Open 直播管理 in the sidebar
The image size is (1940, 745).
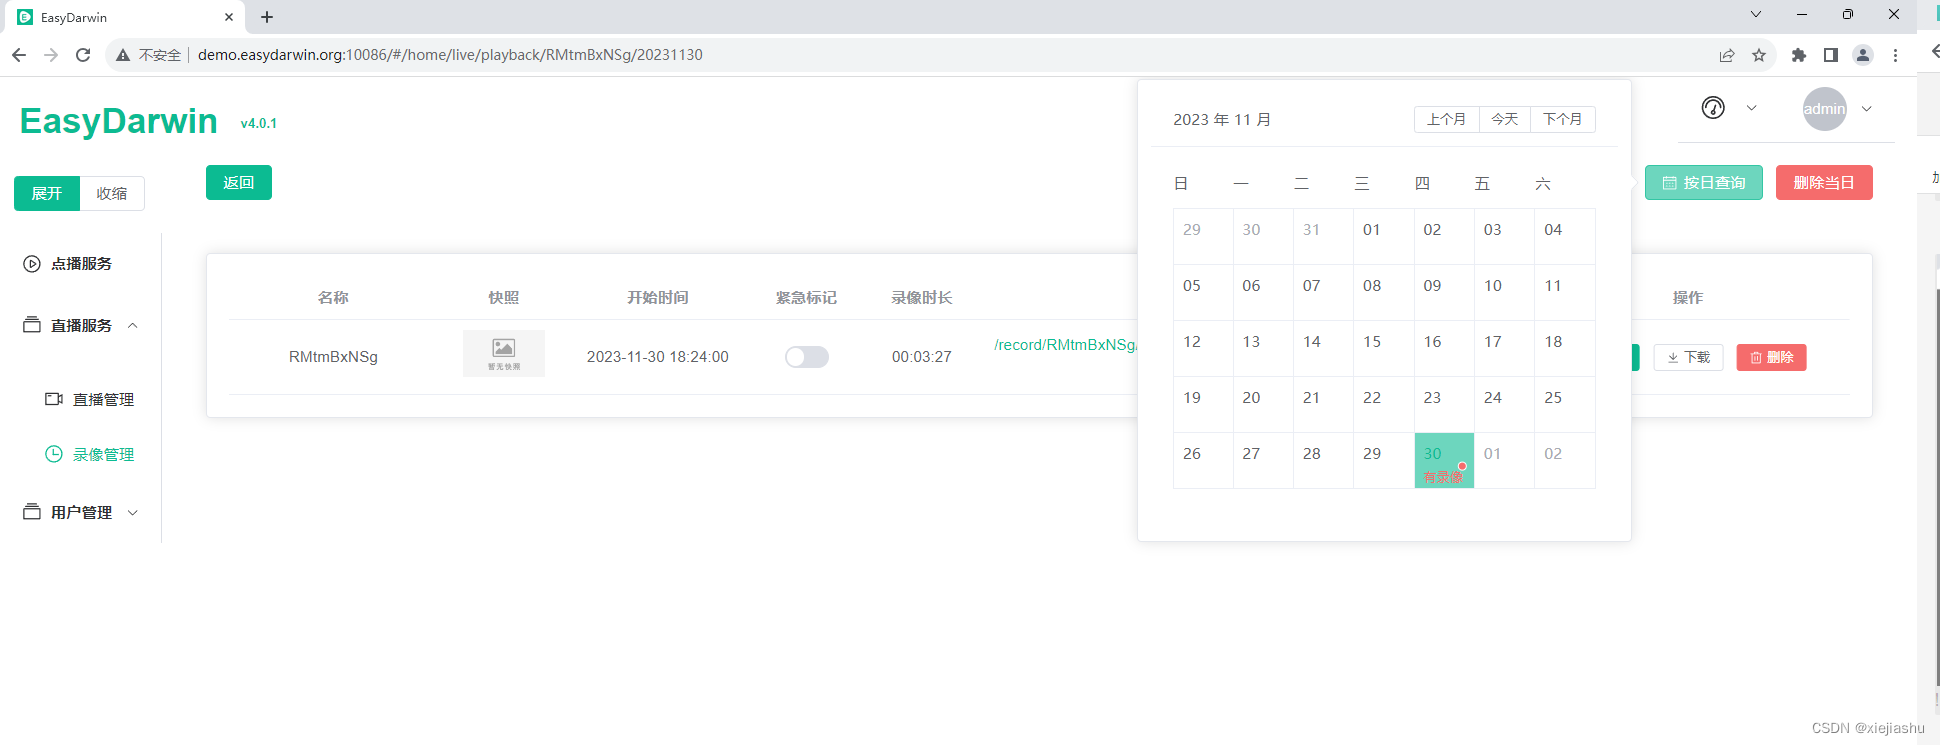tap(90, 400)
